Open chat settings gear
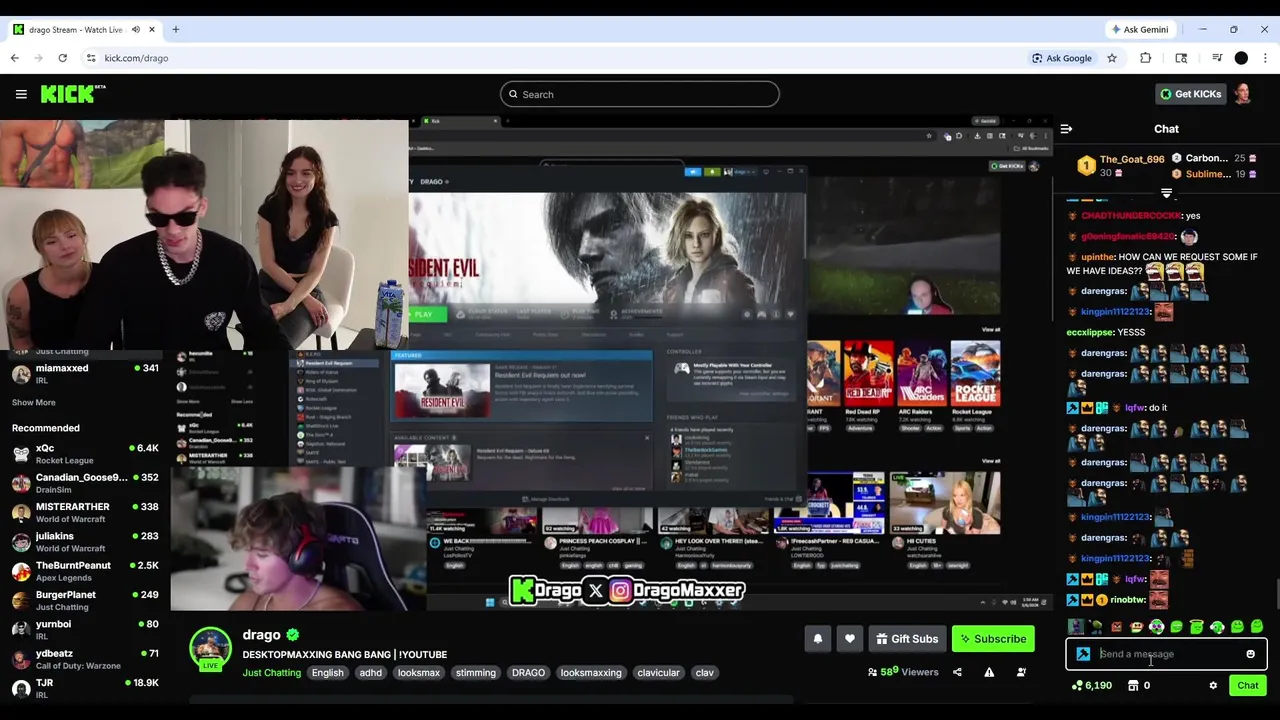 1213,685
